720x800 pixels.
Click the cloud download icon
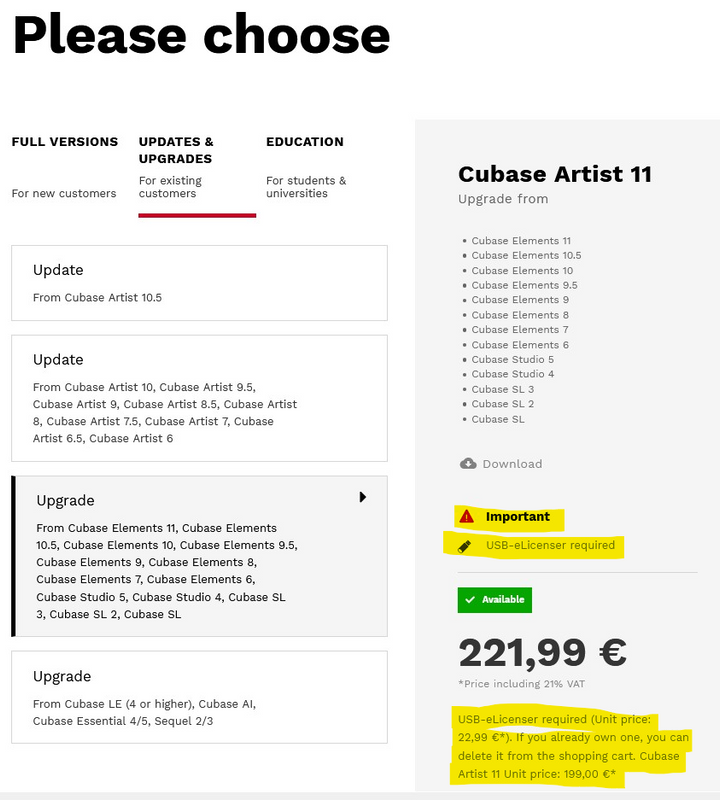pyautogui.click(x=468, y=464)
